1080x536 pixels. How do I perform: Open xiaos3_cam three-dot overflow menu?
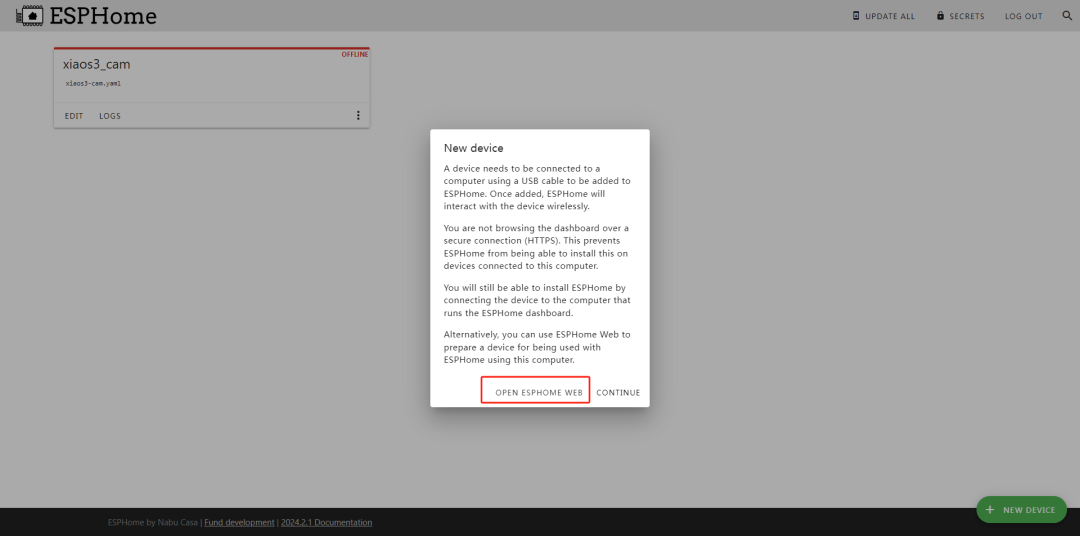tap(357, 116)
